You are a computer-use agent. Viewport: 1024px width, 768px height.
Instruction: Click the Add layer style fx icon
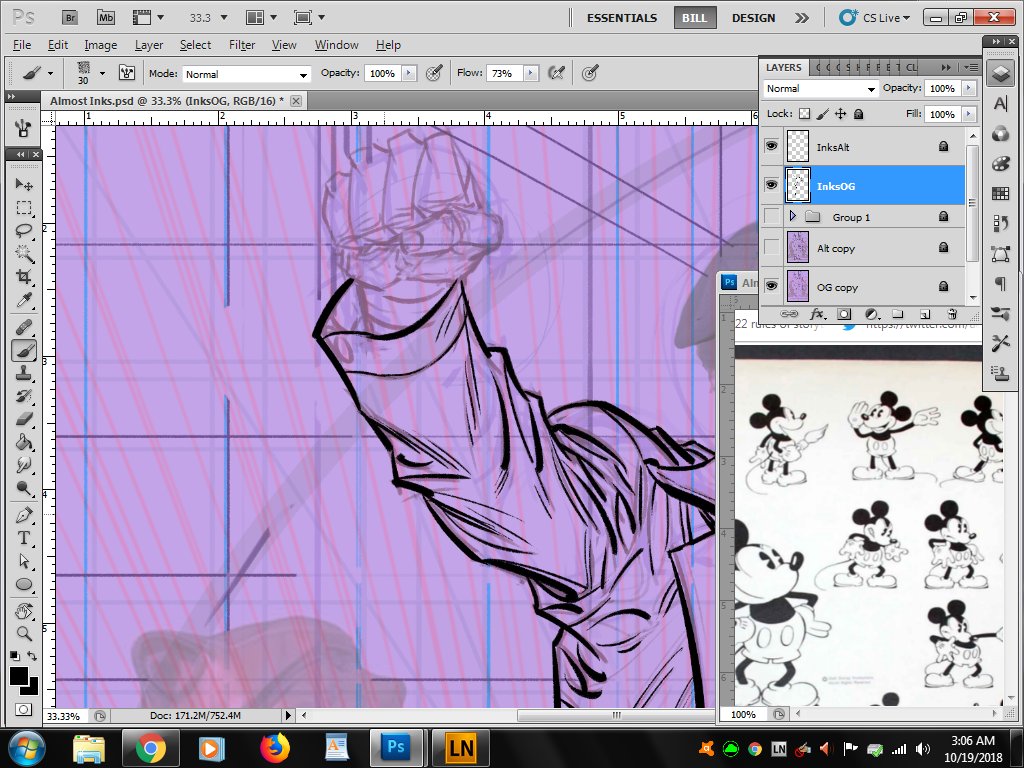[817, 314]
